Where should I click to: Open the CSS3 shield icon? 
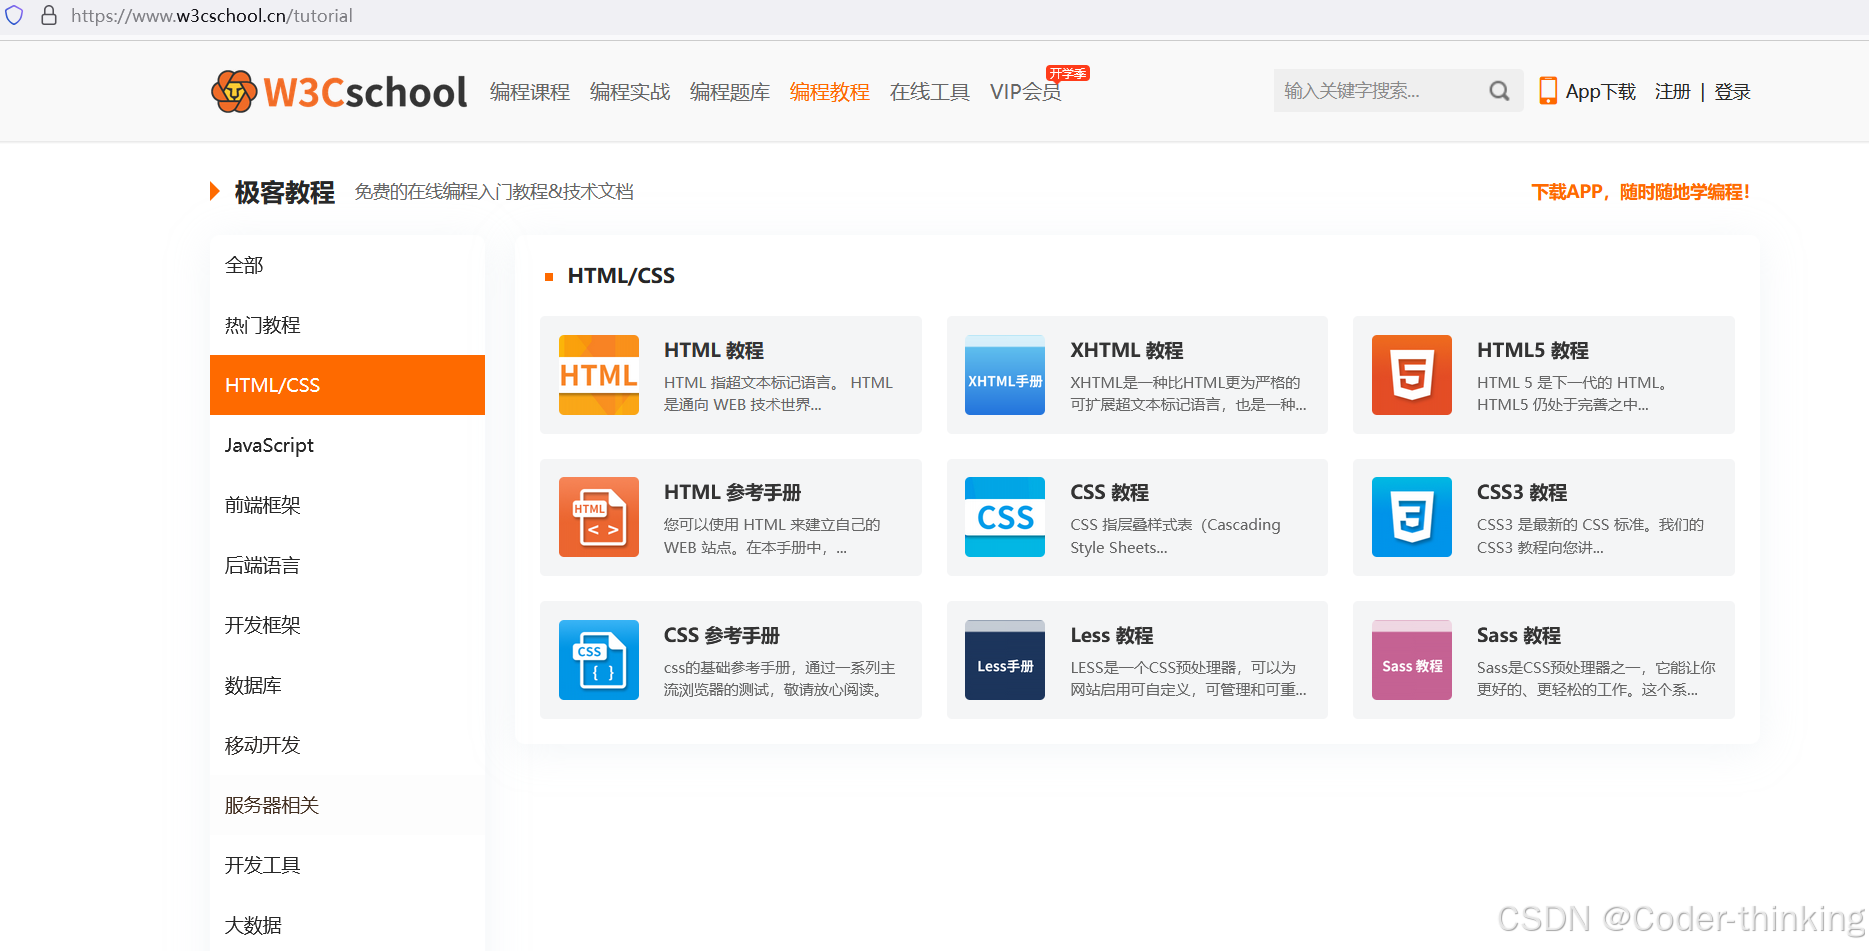[1412, 517]
